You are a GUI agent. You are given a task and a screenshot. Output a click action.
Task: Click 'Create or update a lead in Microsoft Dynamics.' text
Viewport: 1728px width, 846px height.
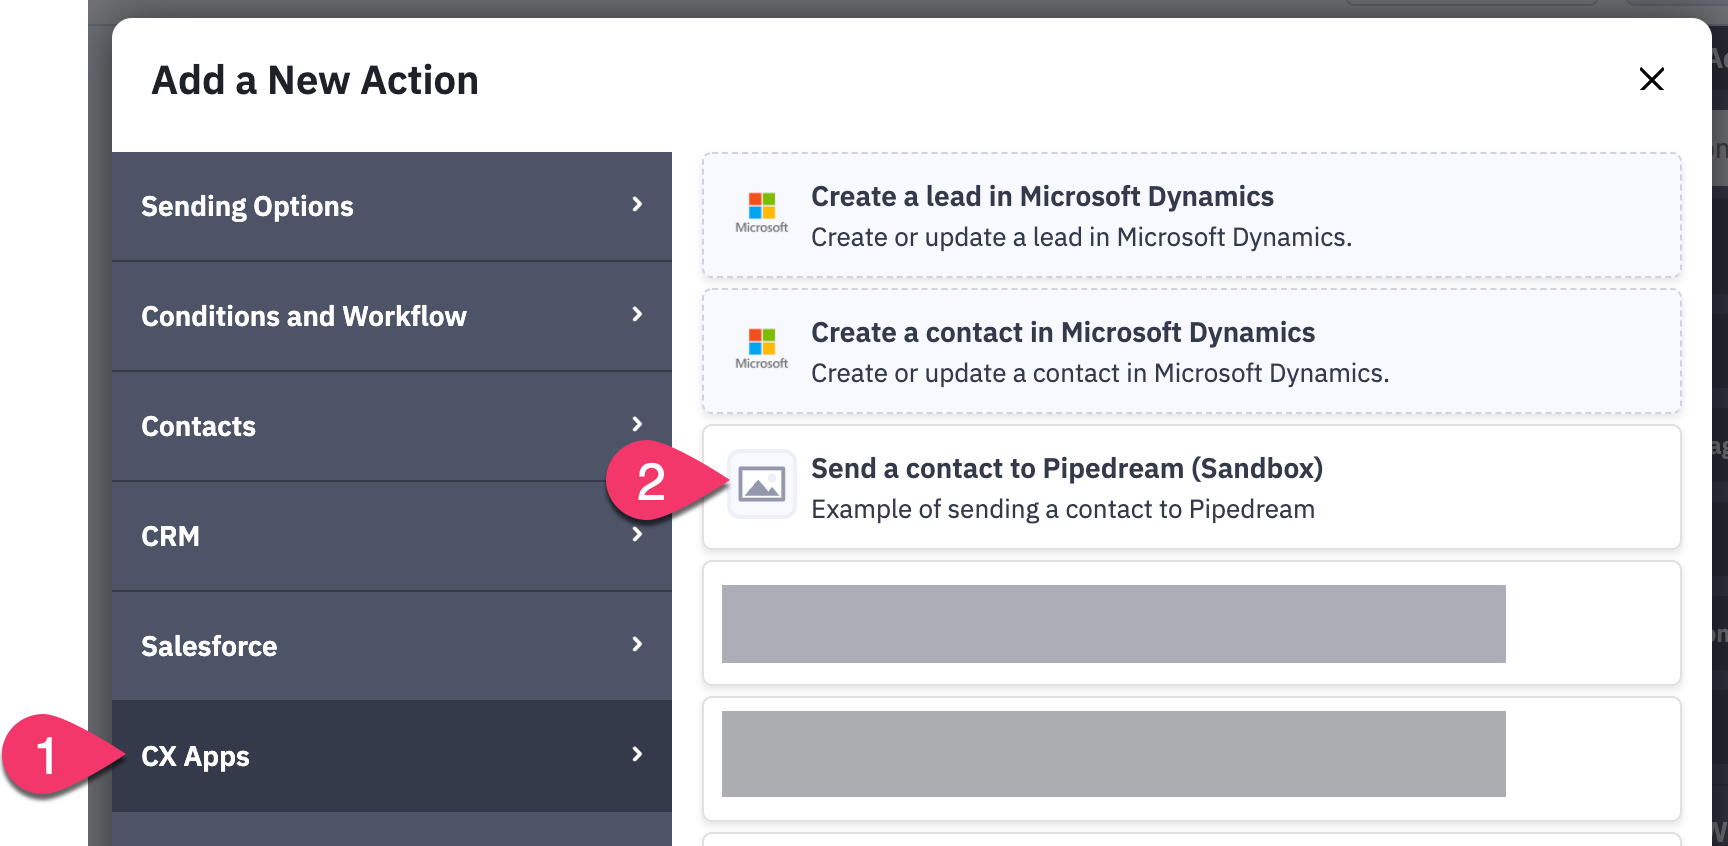coord(1081,238)
